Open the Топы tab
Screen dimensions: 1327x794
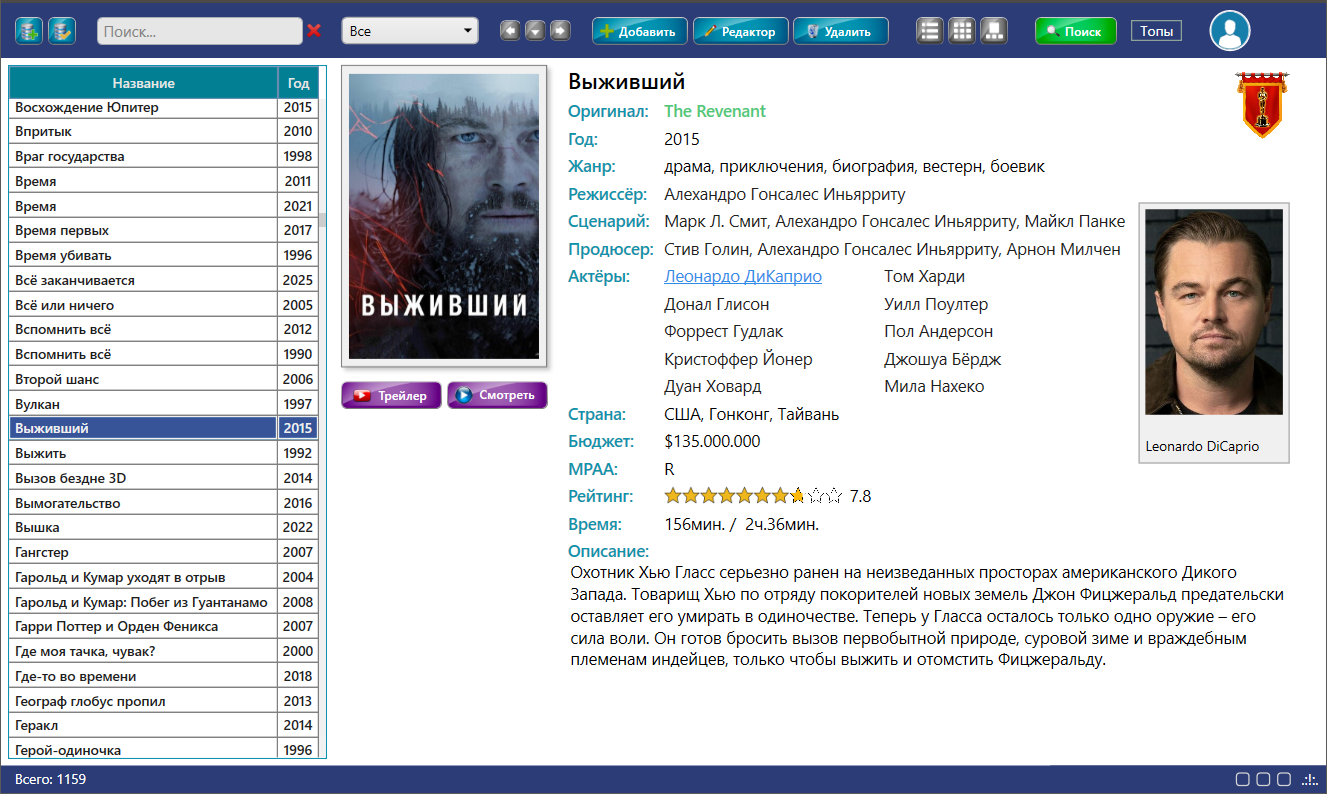[x=1156, y=31]
